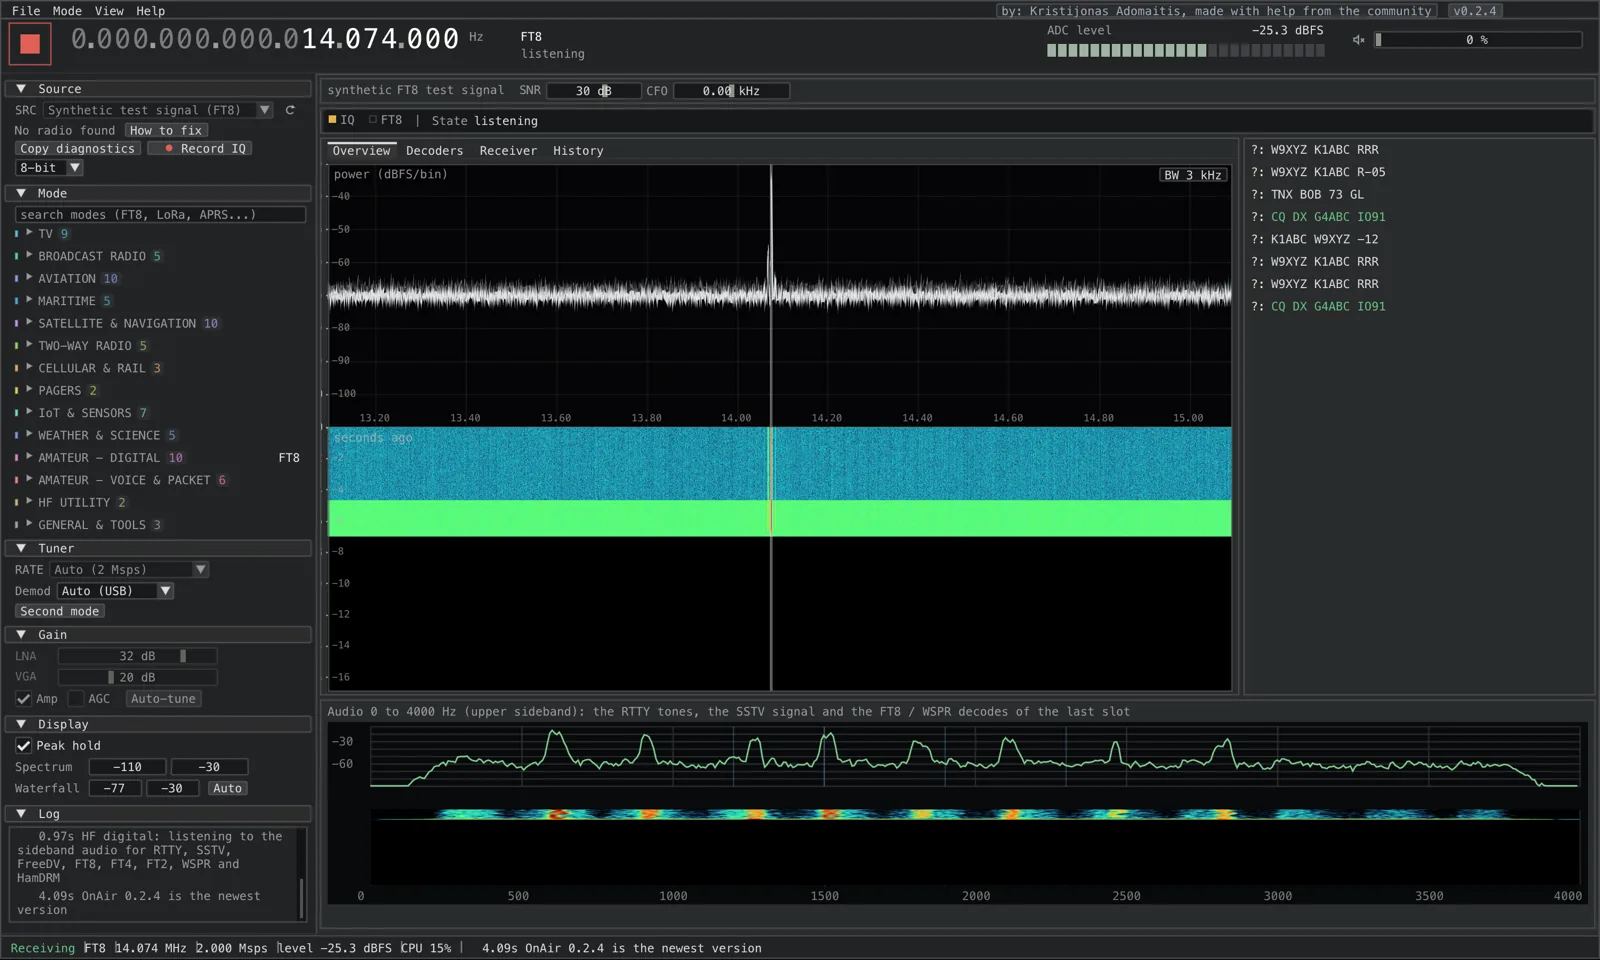Adjust the volume slider at 0 %

(x=1477, y=40)
